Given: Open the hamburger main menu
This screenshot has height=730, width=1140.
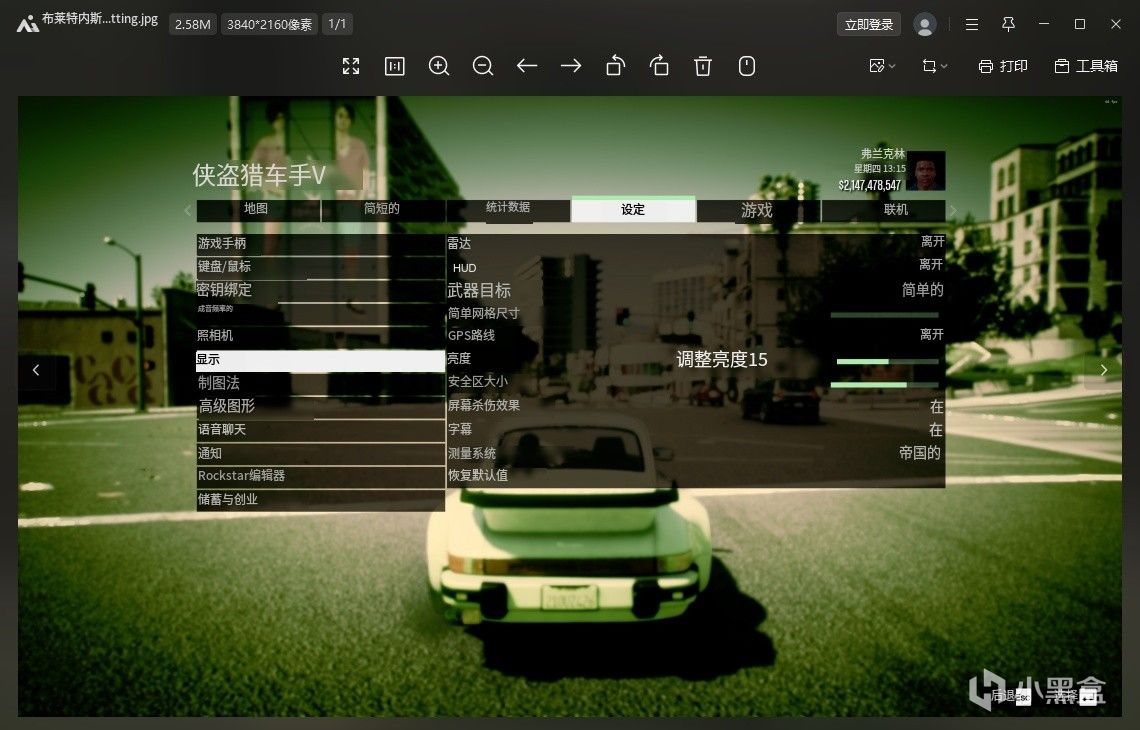Looking at the screenshot, I should (x=971, y=25).
